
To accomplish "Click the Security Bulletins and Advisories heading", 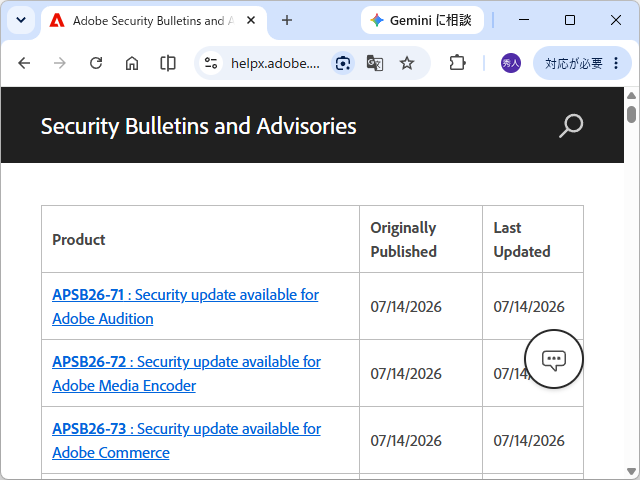I will pyautogui.click(x=199, y=126).
